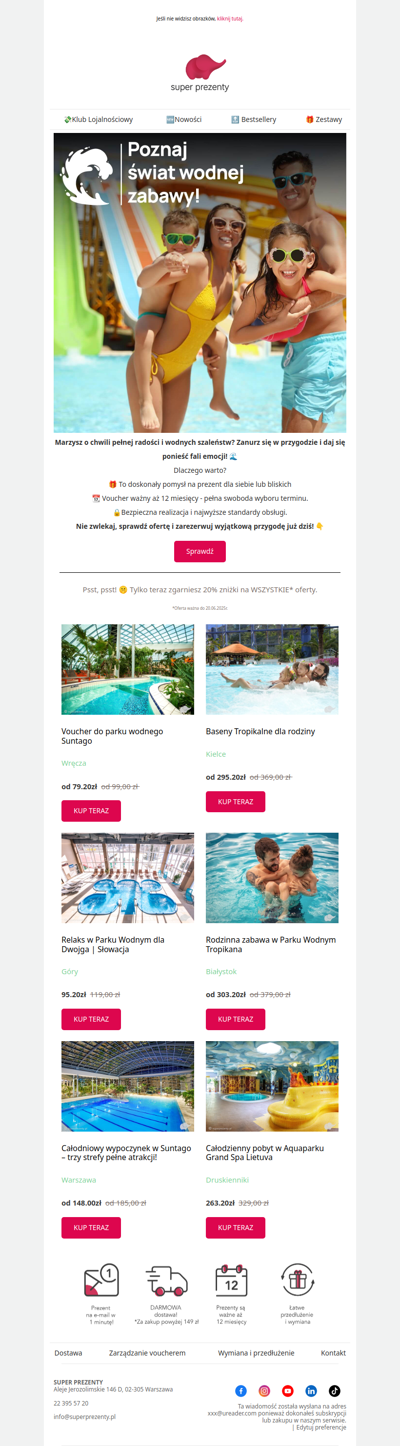The width and height of the screenshot is (400, 1446).
Task: Open the LinkedIn social icon
Action: point(311,1391)
